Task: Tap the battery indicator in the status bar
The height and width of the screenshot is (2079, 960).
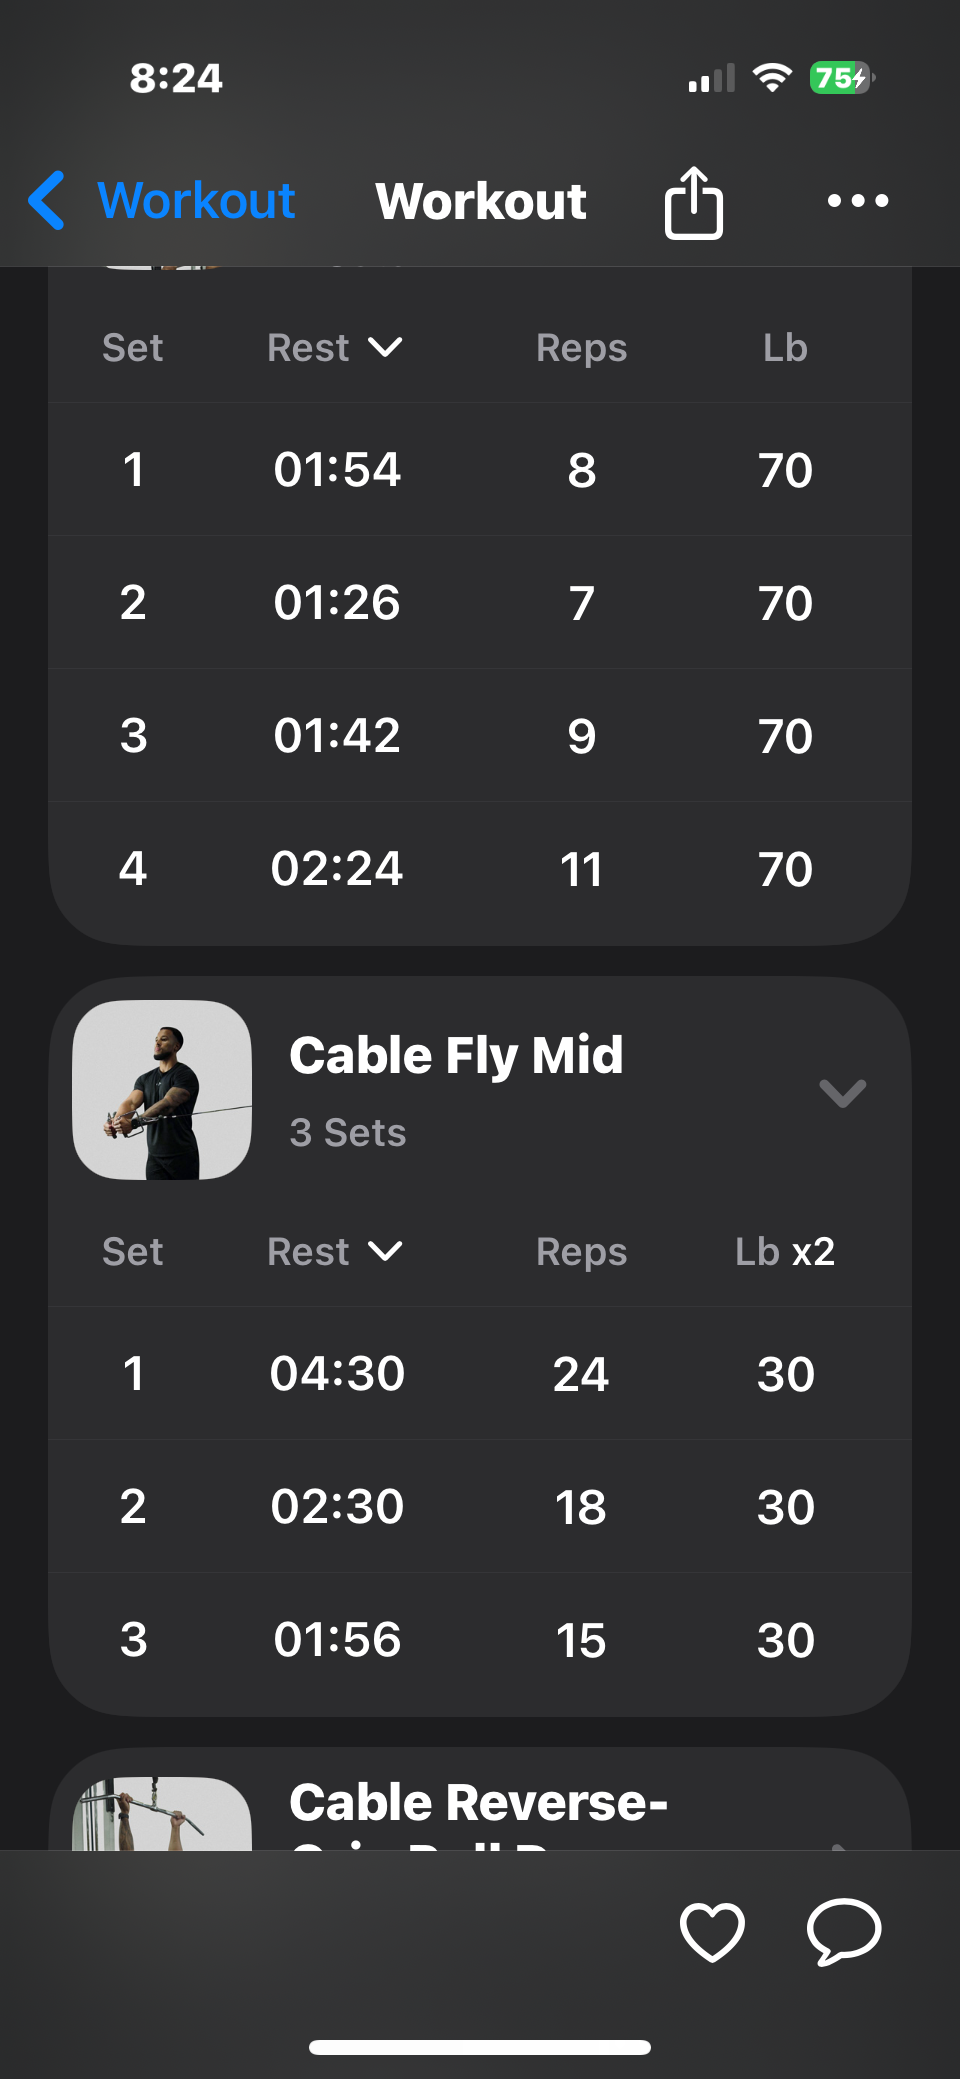Action: 842,78
